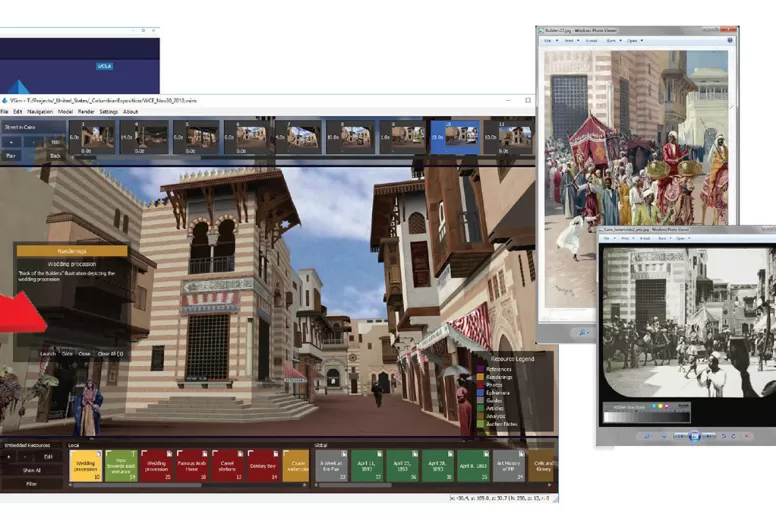Viewport: 776px width, 517px height.
Task: Click Back in the narrative controls
Action: [x=55, y=155]
